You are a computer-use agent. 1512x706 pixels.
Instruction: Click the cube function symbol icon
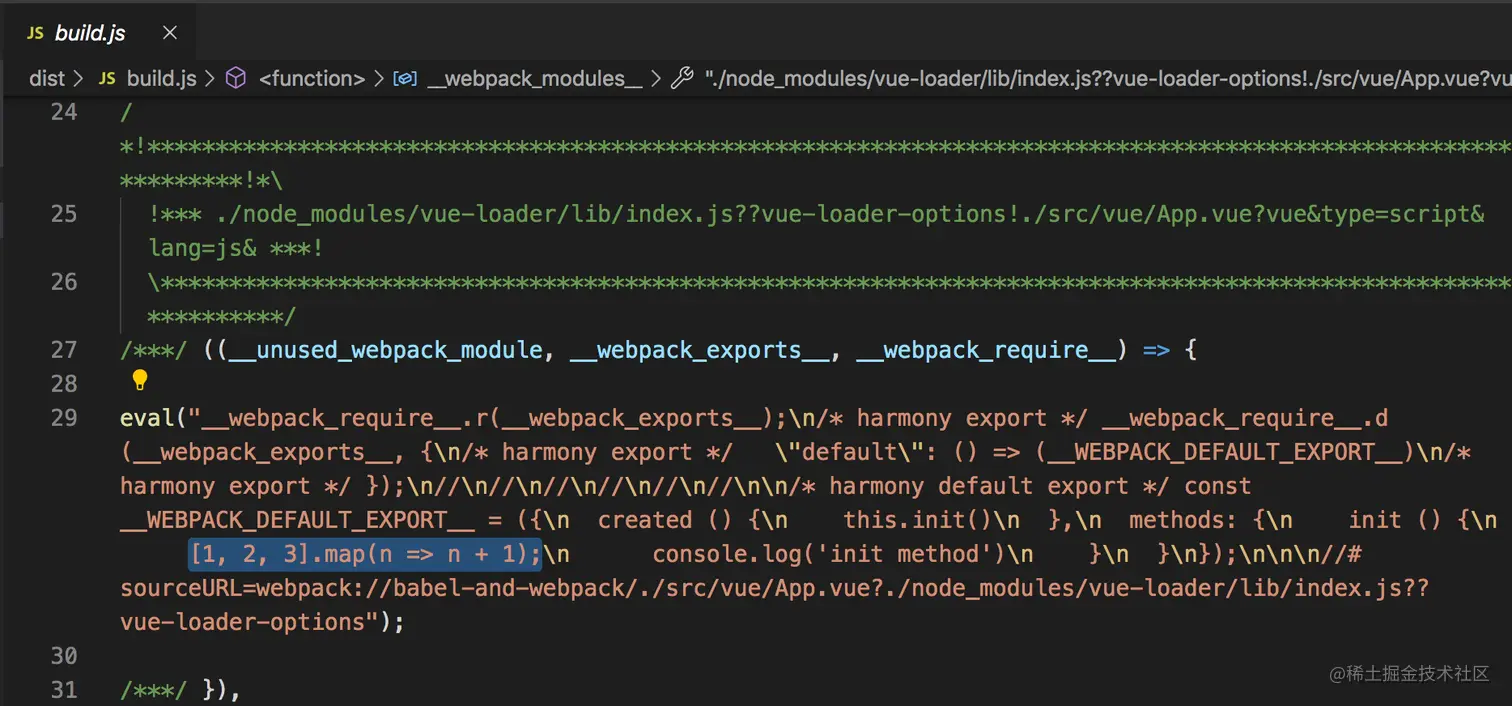pos(236,78)
